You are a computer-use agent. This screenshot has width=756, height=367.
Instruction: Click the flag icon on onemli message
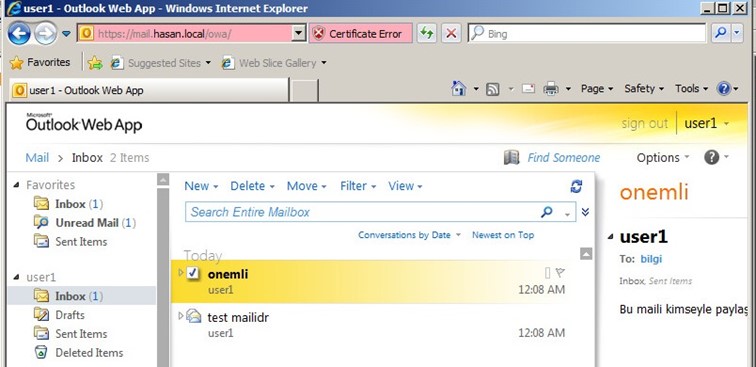pyautogui.click(x=560, y=273)
